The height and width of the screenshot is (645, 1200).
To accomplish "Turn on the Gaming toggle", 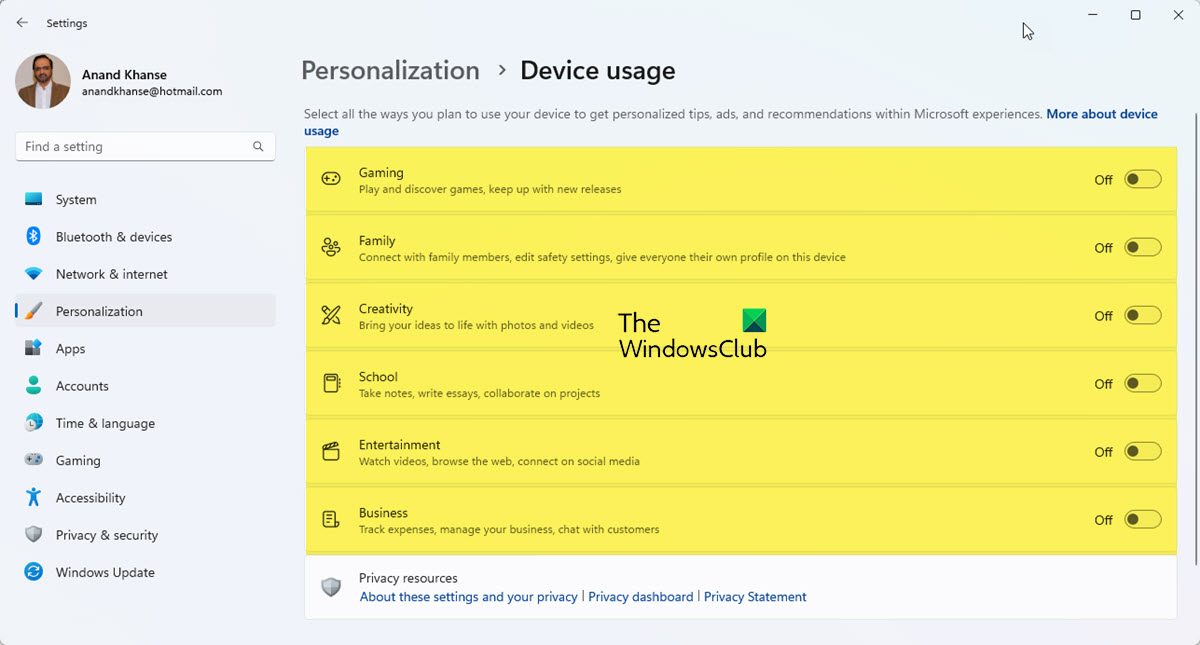I will tap(1143, 180).
